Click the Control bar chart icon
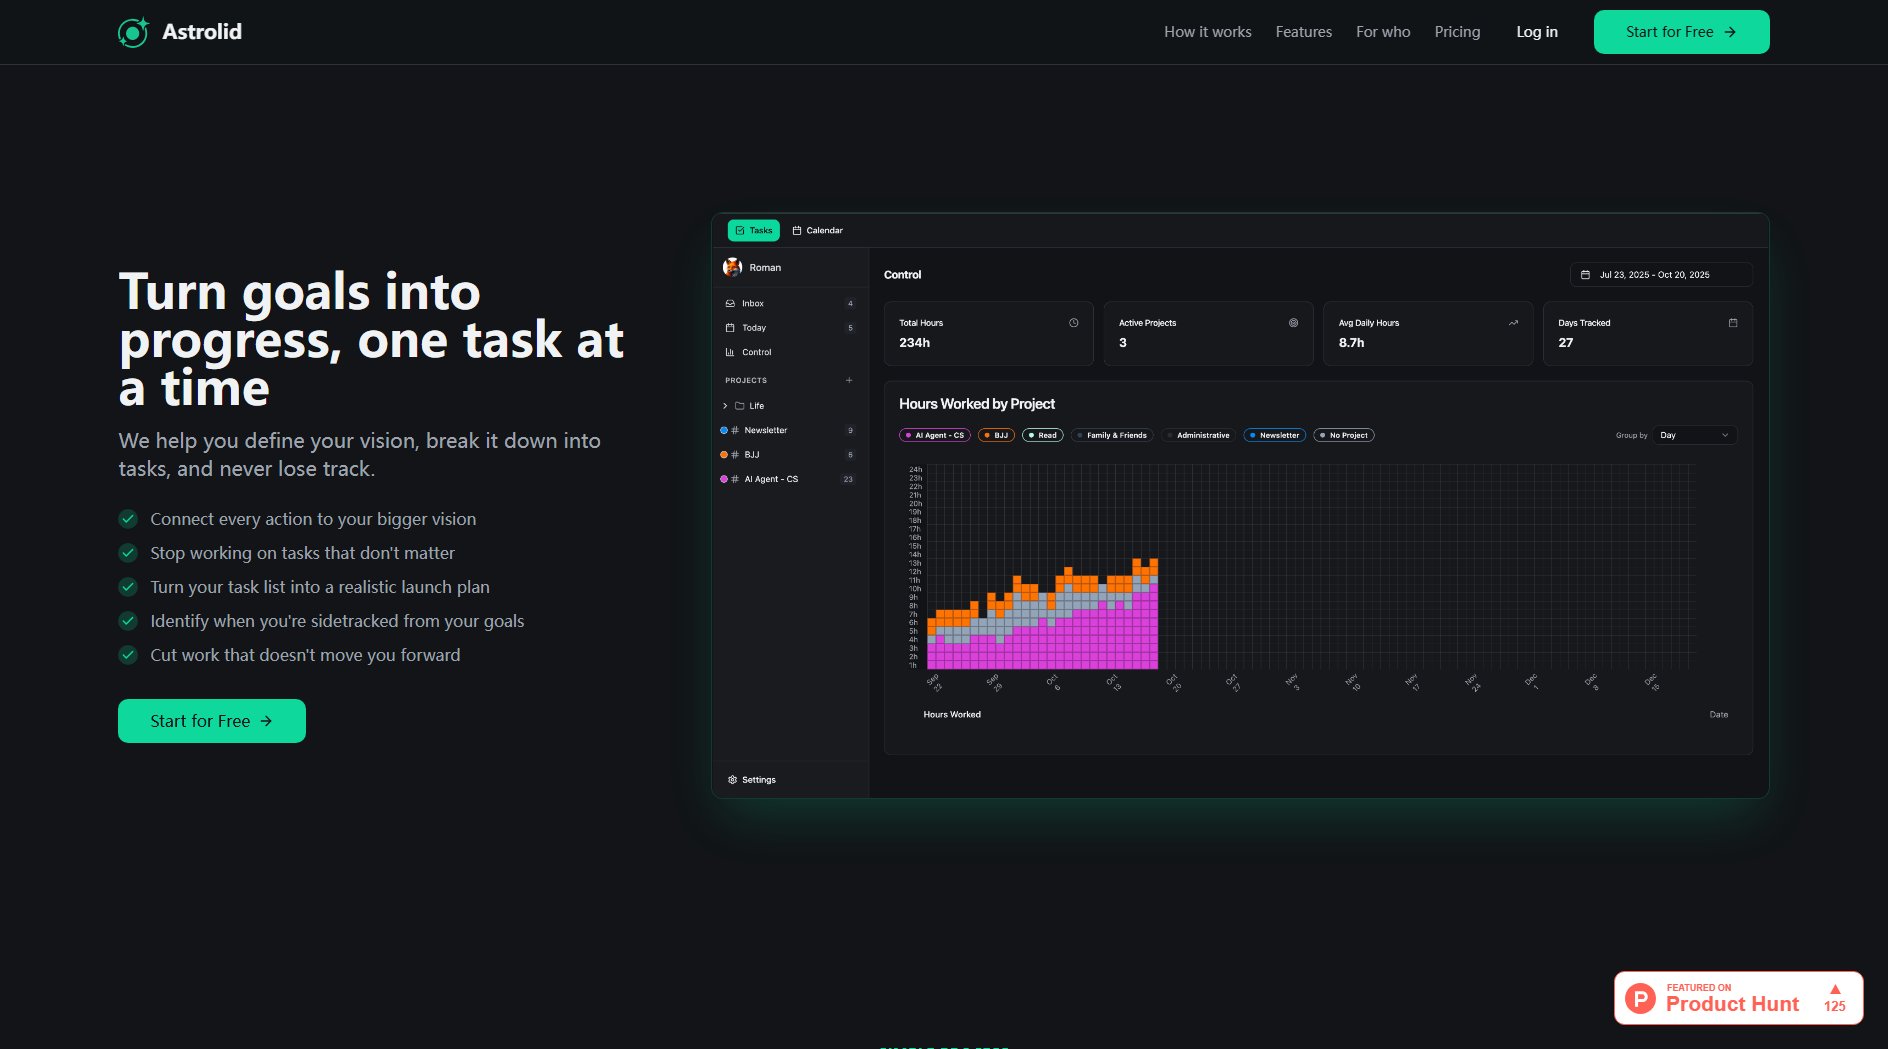Image resolution: width=1888 pixels, height=1049 pixels. pyautogui.click(x=730, y=352)
